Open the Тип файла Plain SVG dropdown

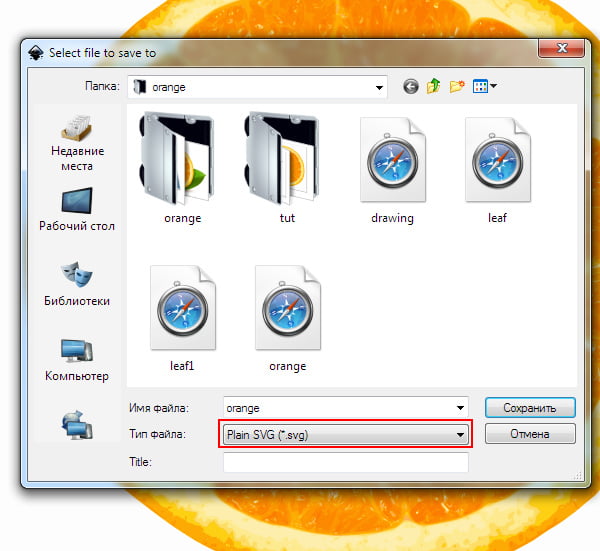click(346, 434)
